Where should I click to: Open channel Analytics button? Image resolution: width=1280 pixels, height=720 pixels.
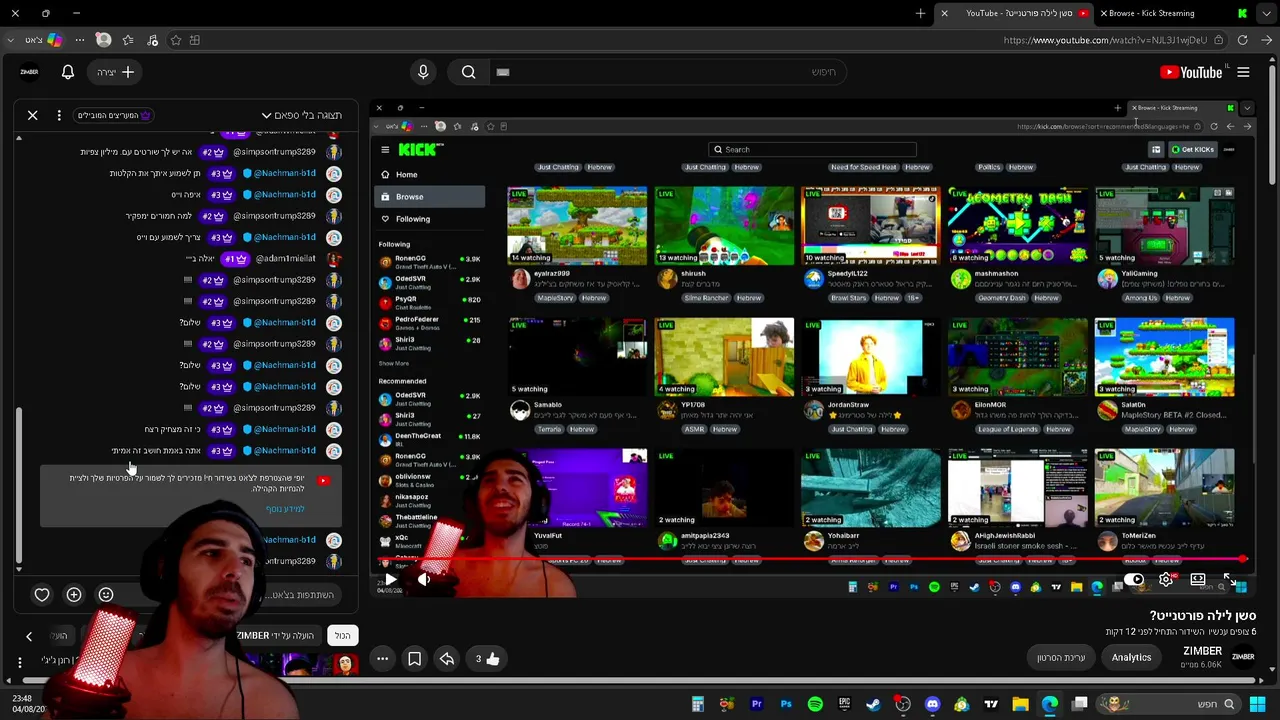[1131, 657]
